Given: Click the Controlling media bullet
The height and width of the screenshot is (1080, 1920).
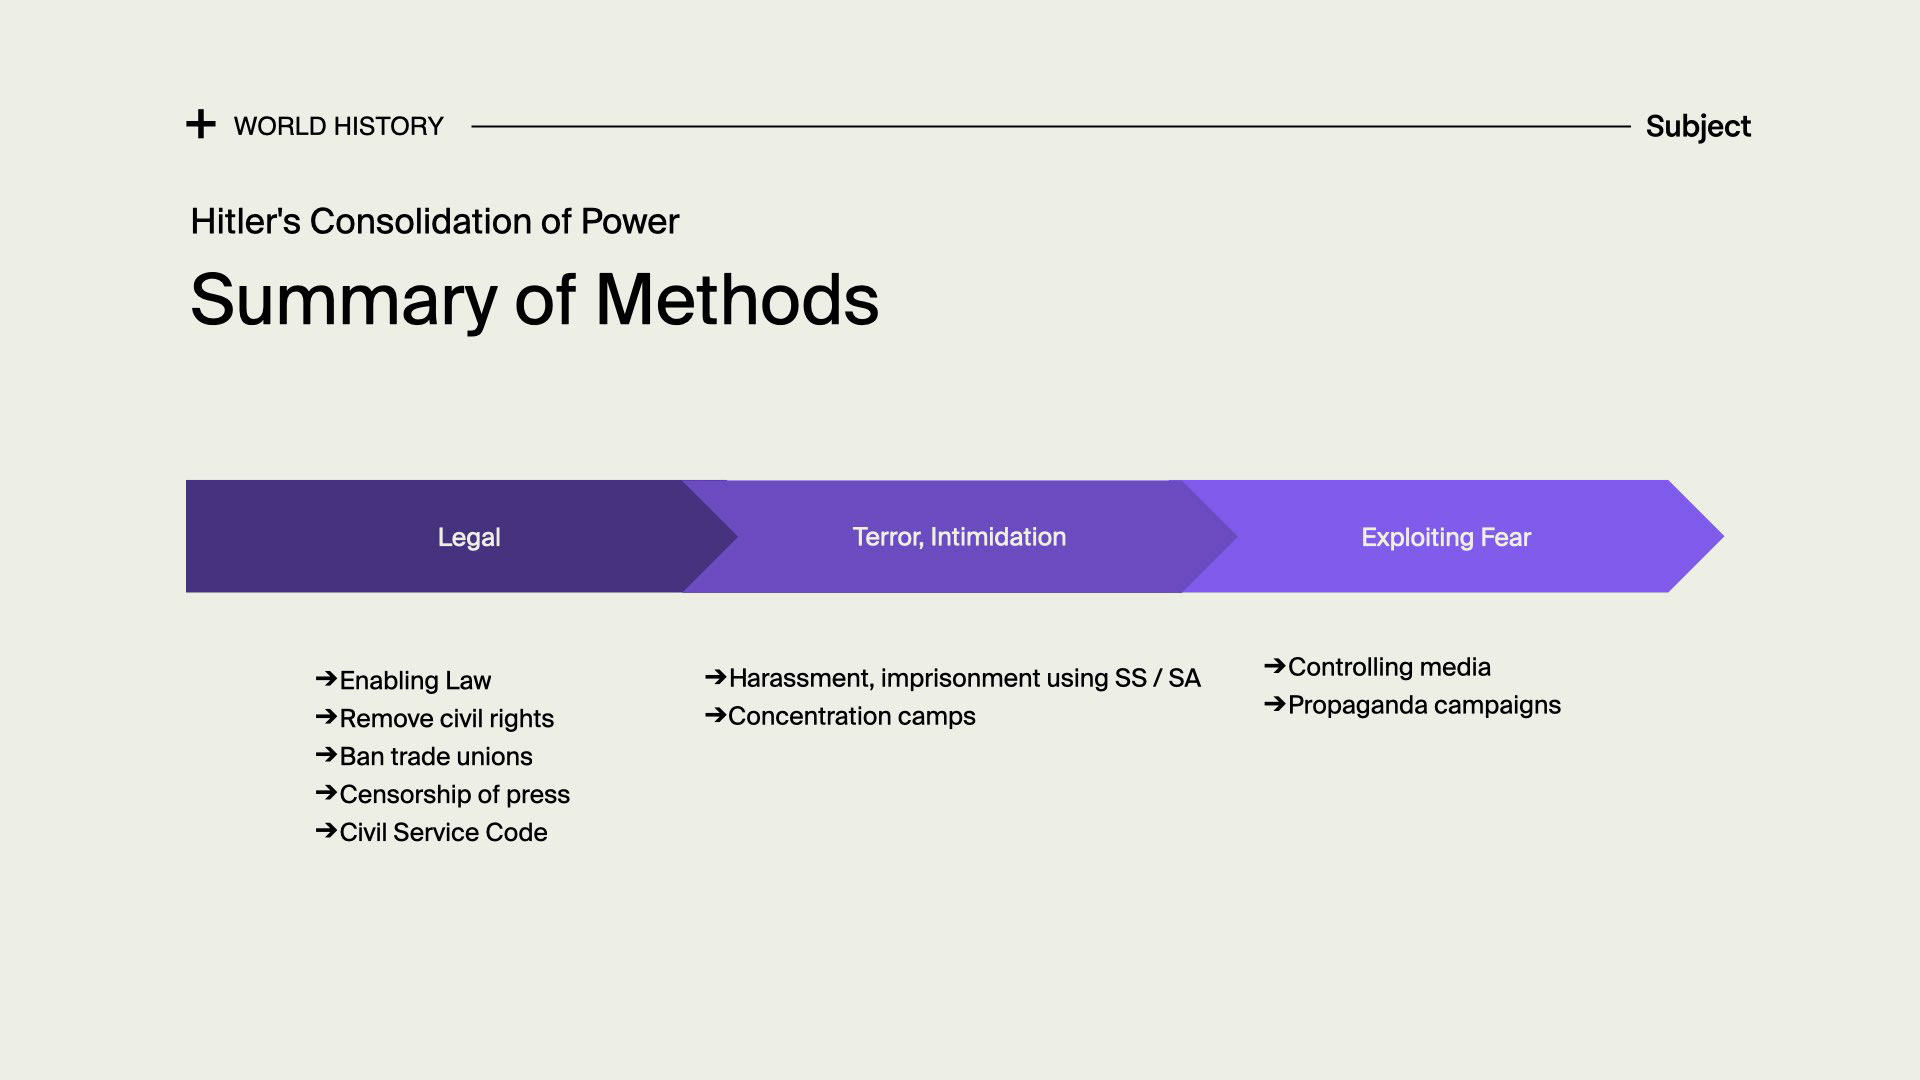Looking at the screenshot, I should click(1377, 667).
